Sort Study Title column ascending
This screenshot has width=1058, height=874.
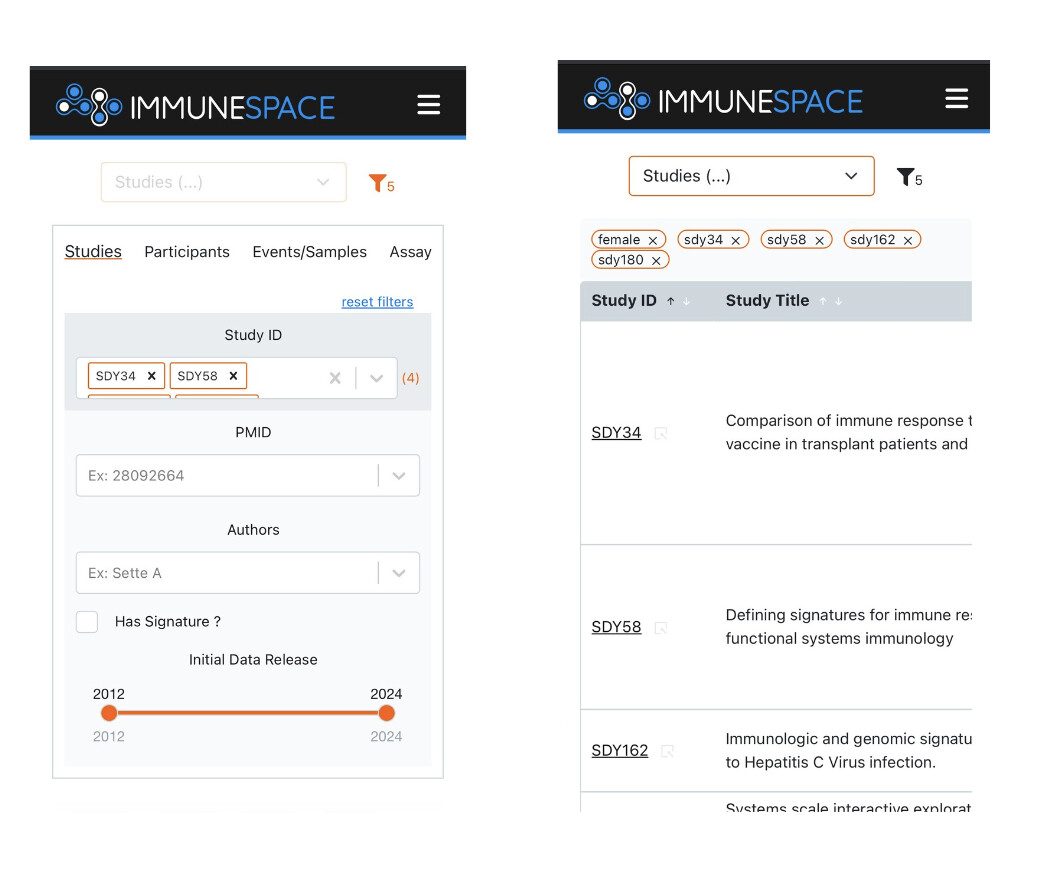[823, 302]
